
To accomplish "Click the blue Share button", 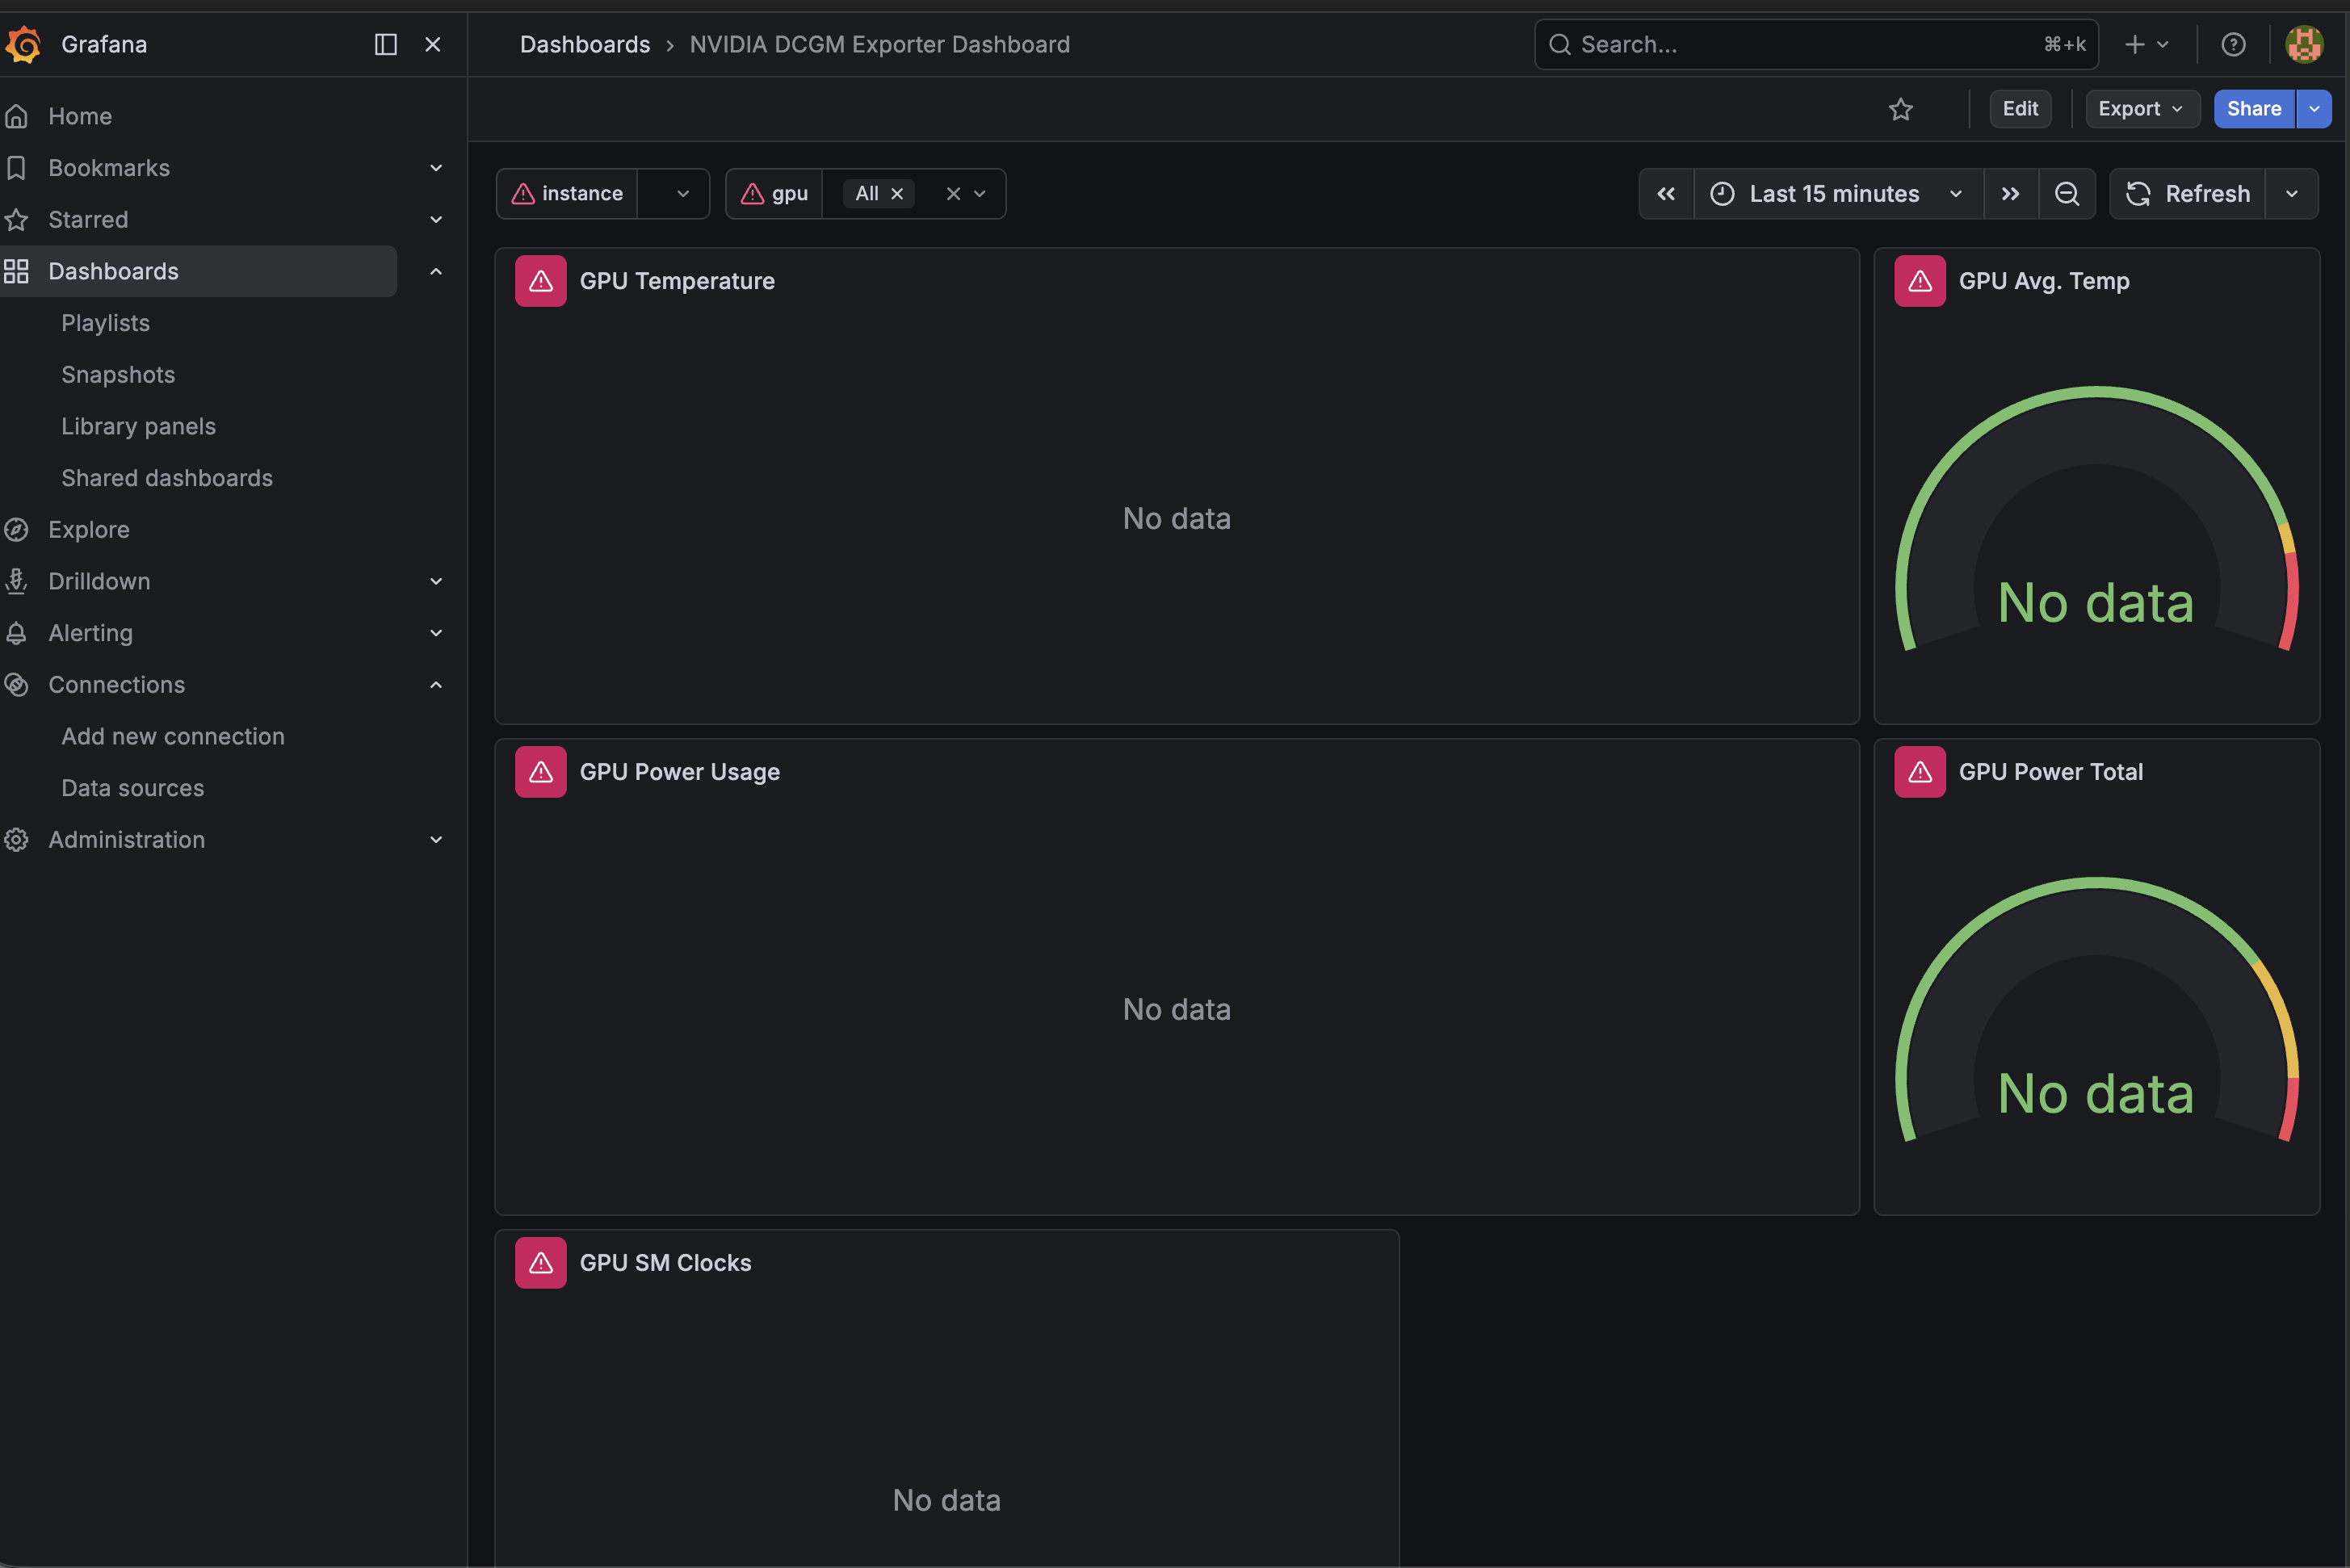I will (x=2254, y=109).
